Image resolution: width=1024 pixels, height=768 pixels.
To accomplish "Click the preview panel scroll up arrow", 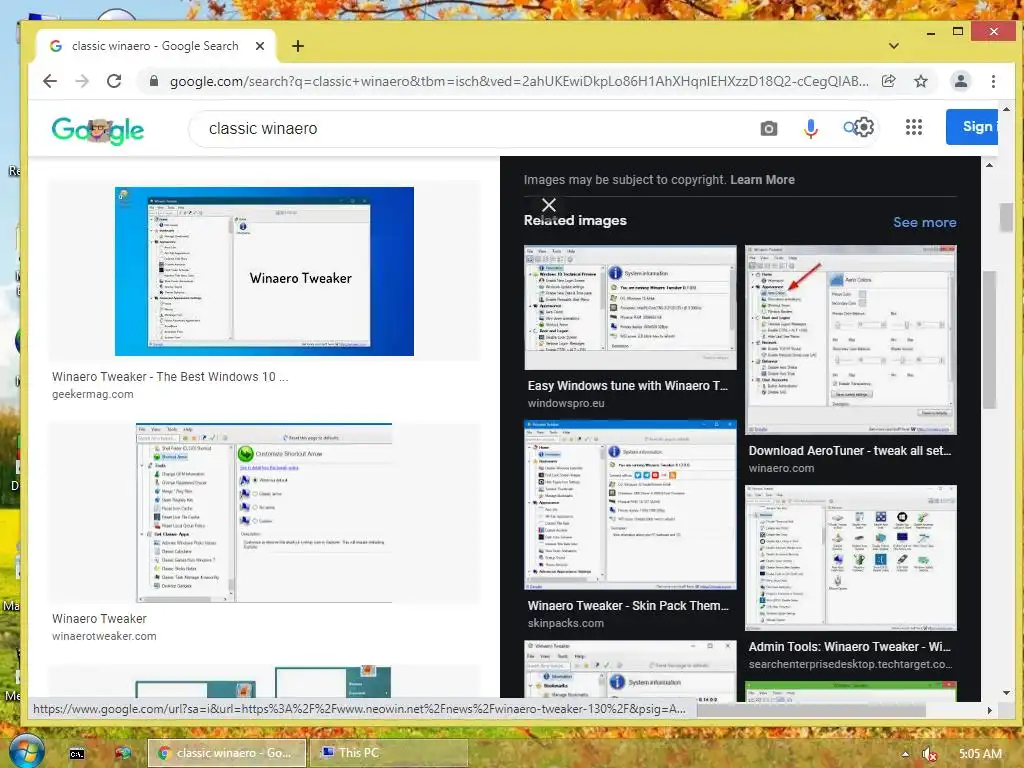I will [989, 165].
